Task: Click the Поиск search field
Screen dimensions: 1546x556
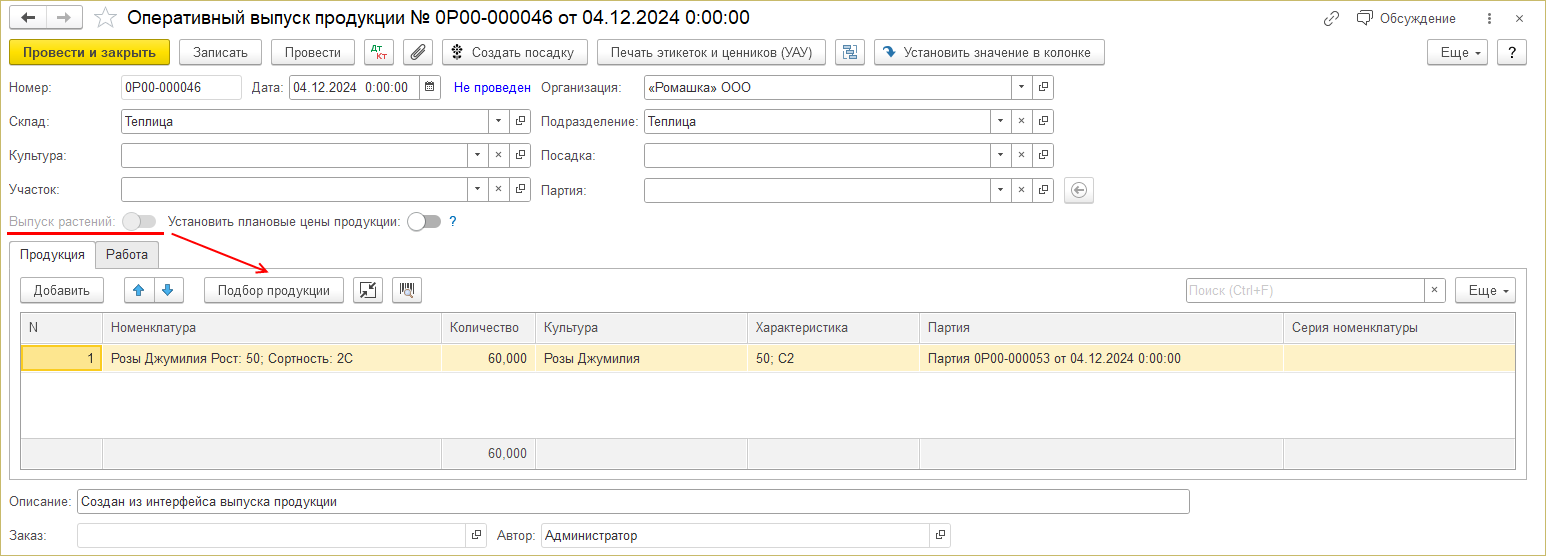Action: click(1304, 290)
